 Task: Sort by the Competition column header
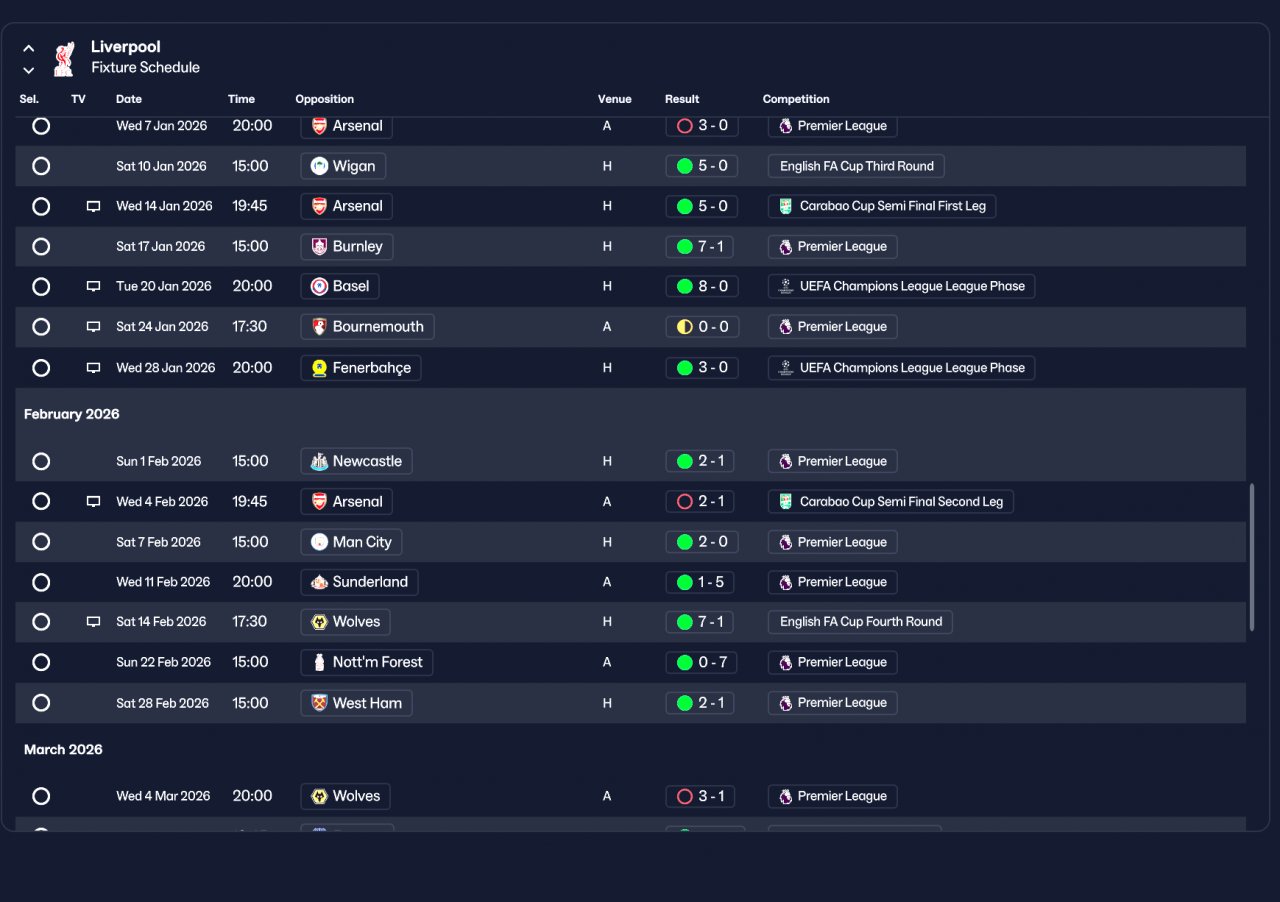796,99
